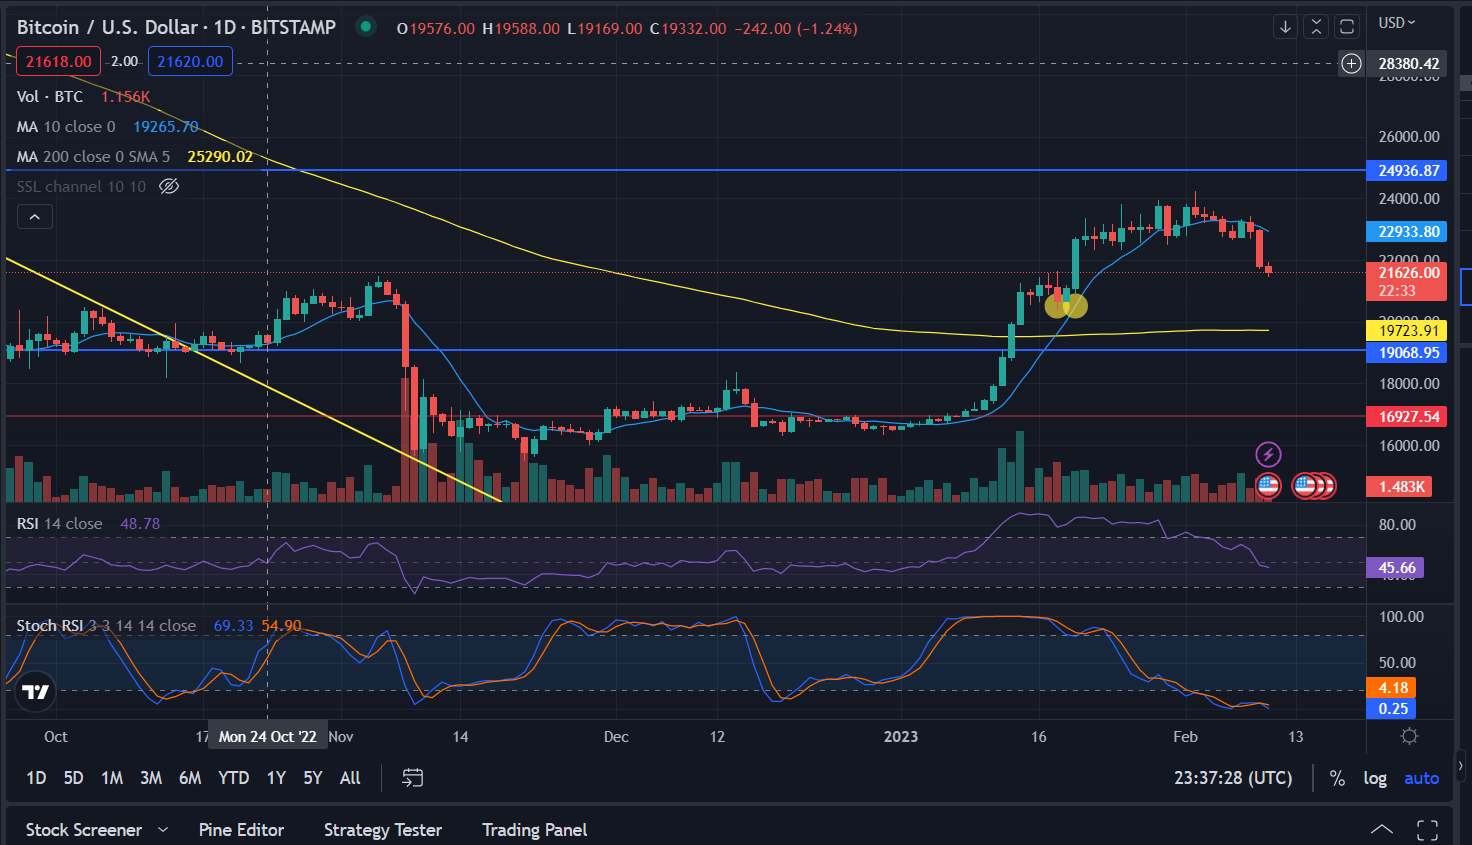
Task: Click the current price 21626.00 label
Action: 1407,281
